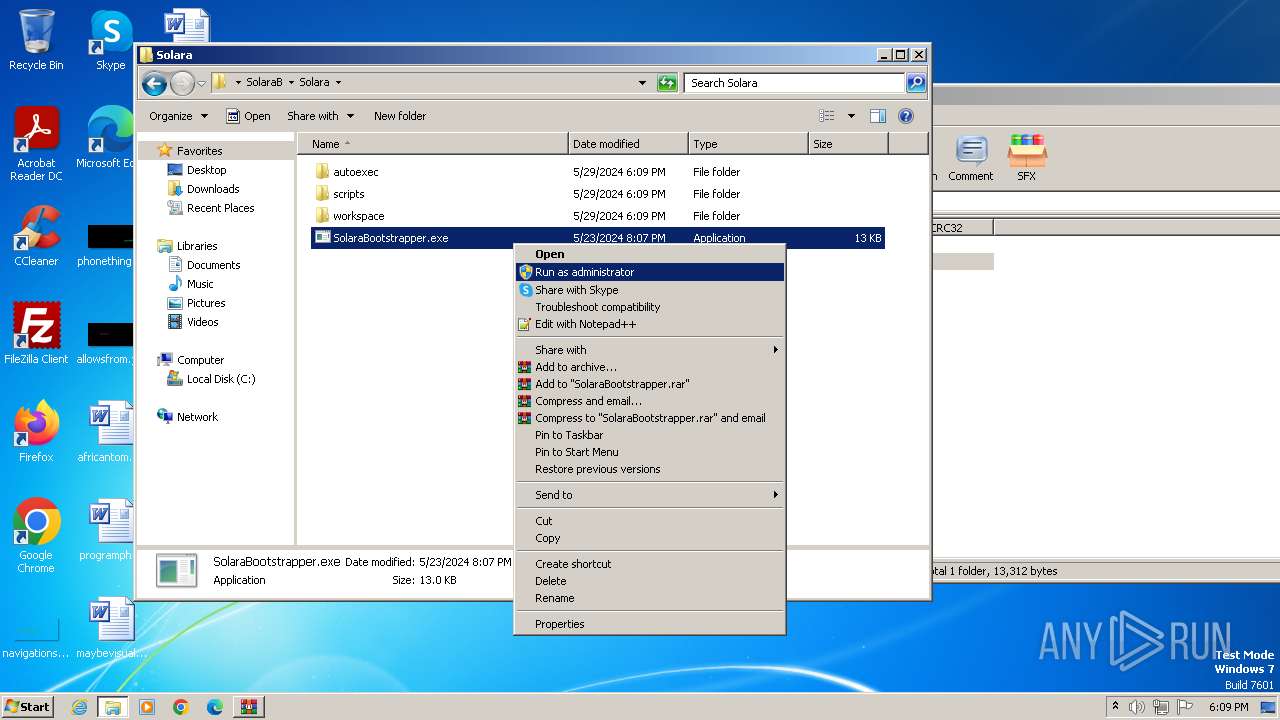Choose Share with Skype
Viewport: 1280px width, 720px height.
pyautogui.click(x=649, y=290)
